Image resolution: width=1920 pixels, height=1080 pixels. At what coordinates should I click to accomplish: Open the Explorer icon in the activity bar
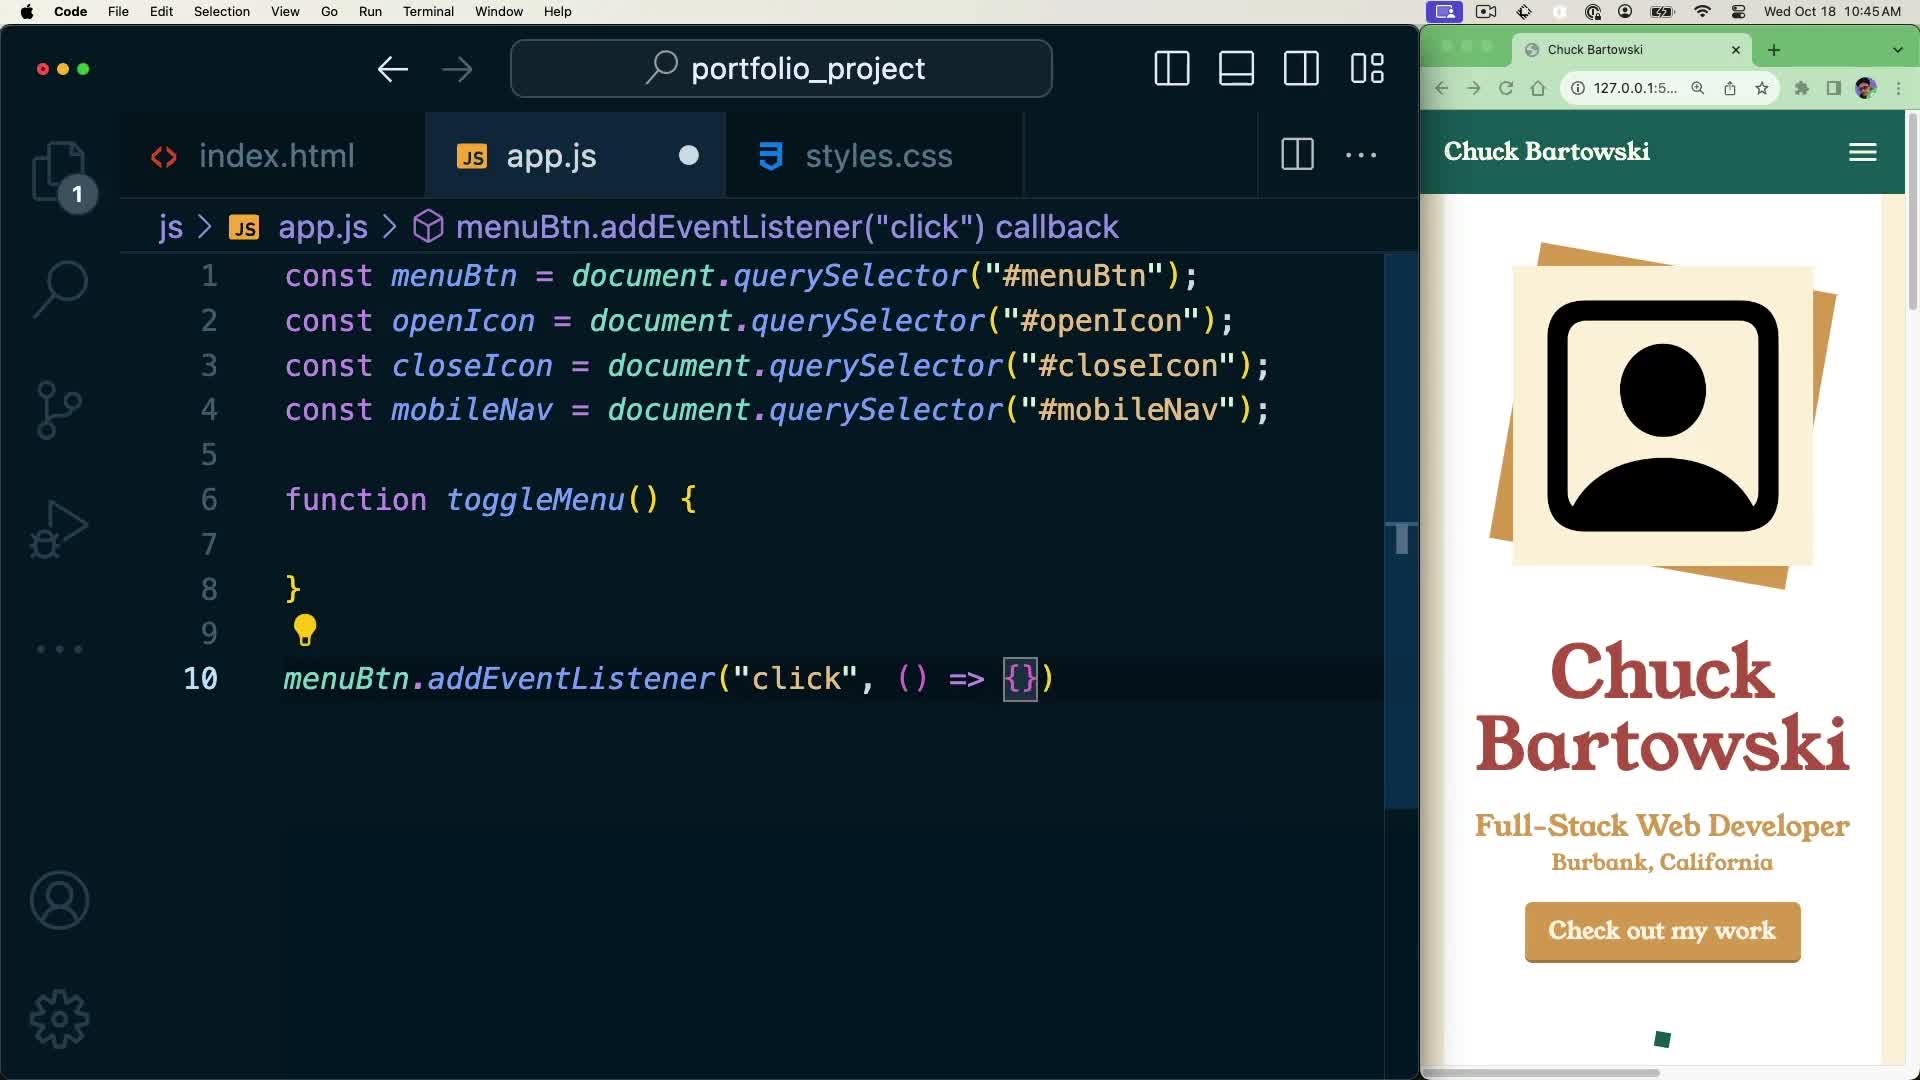pyautogui.click(x=60, y=172)
